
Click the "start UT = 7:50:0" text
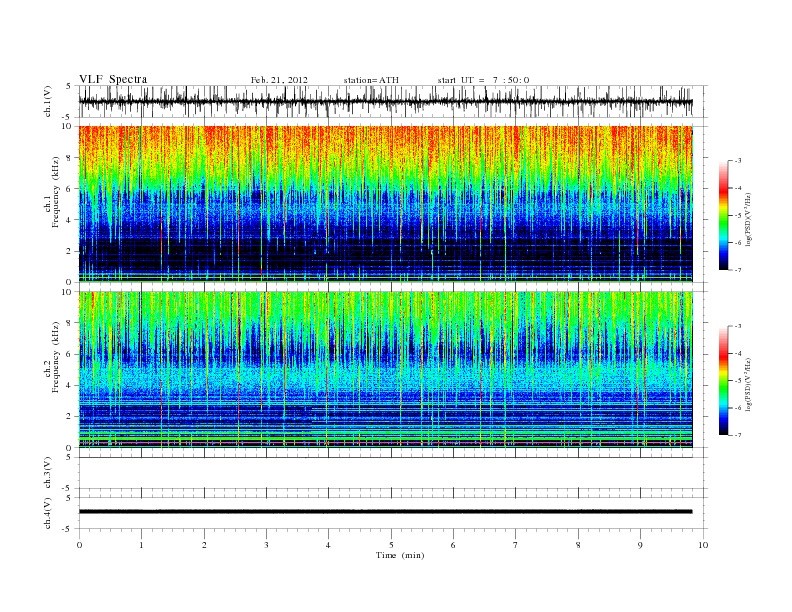[x=483, y=80]
